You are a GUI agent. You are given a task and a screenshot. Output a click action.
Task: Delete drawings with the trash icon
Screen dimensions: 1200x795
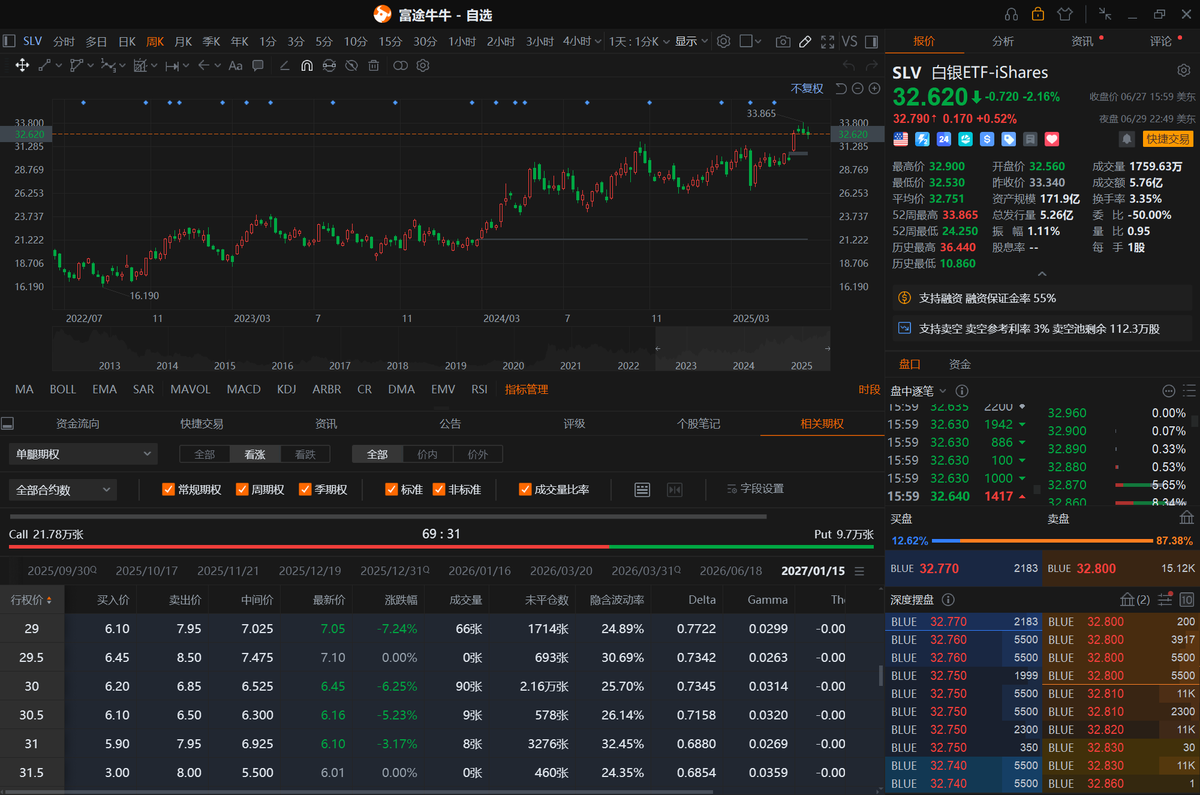click(x=374, y=65)
